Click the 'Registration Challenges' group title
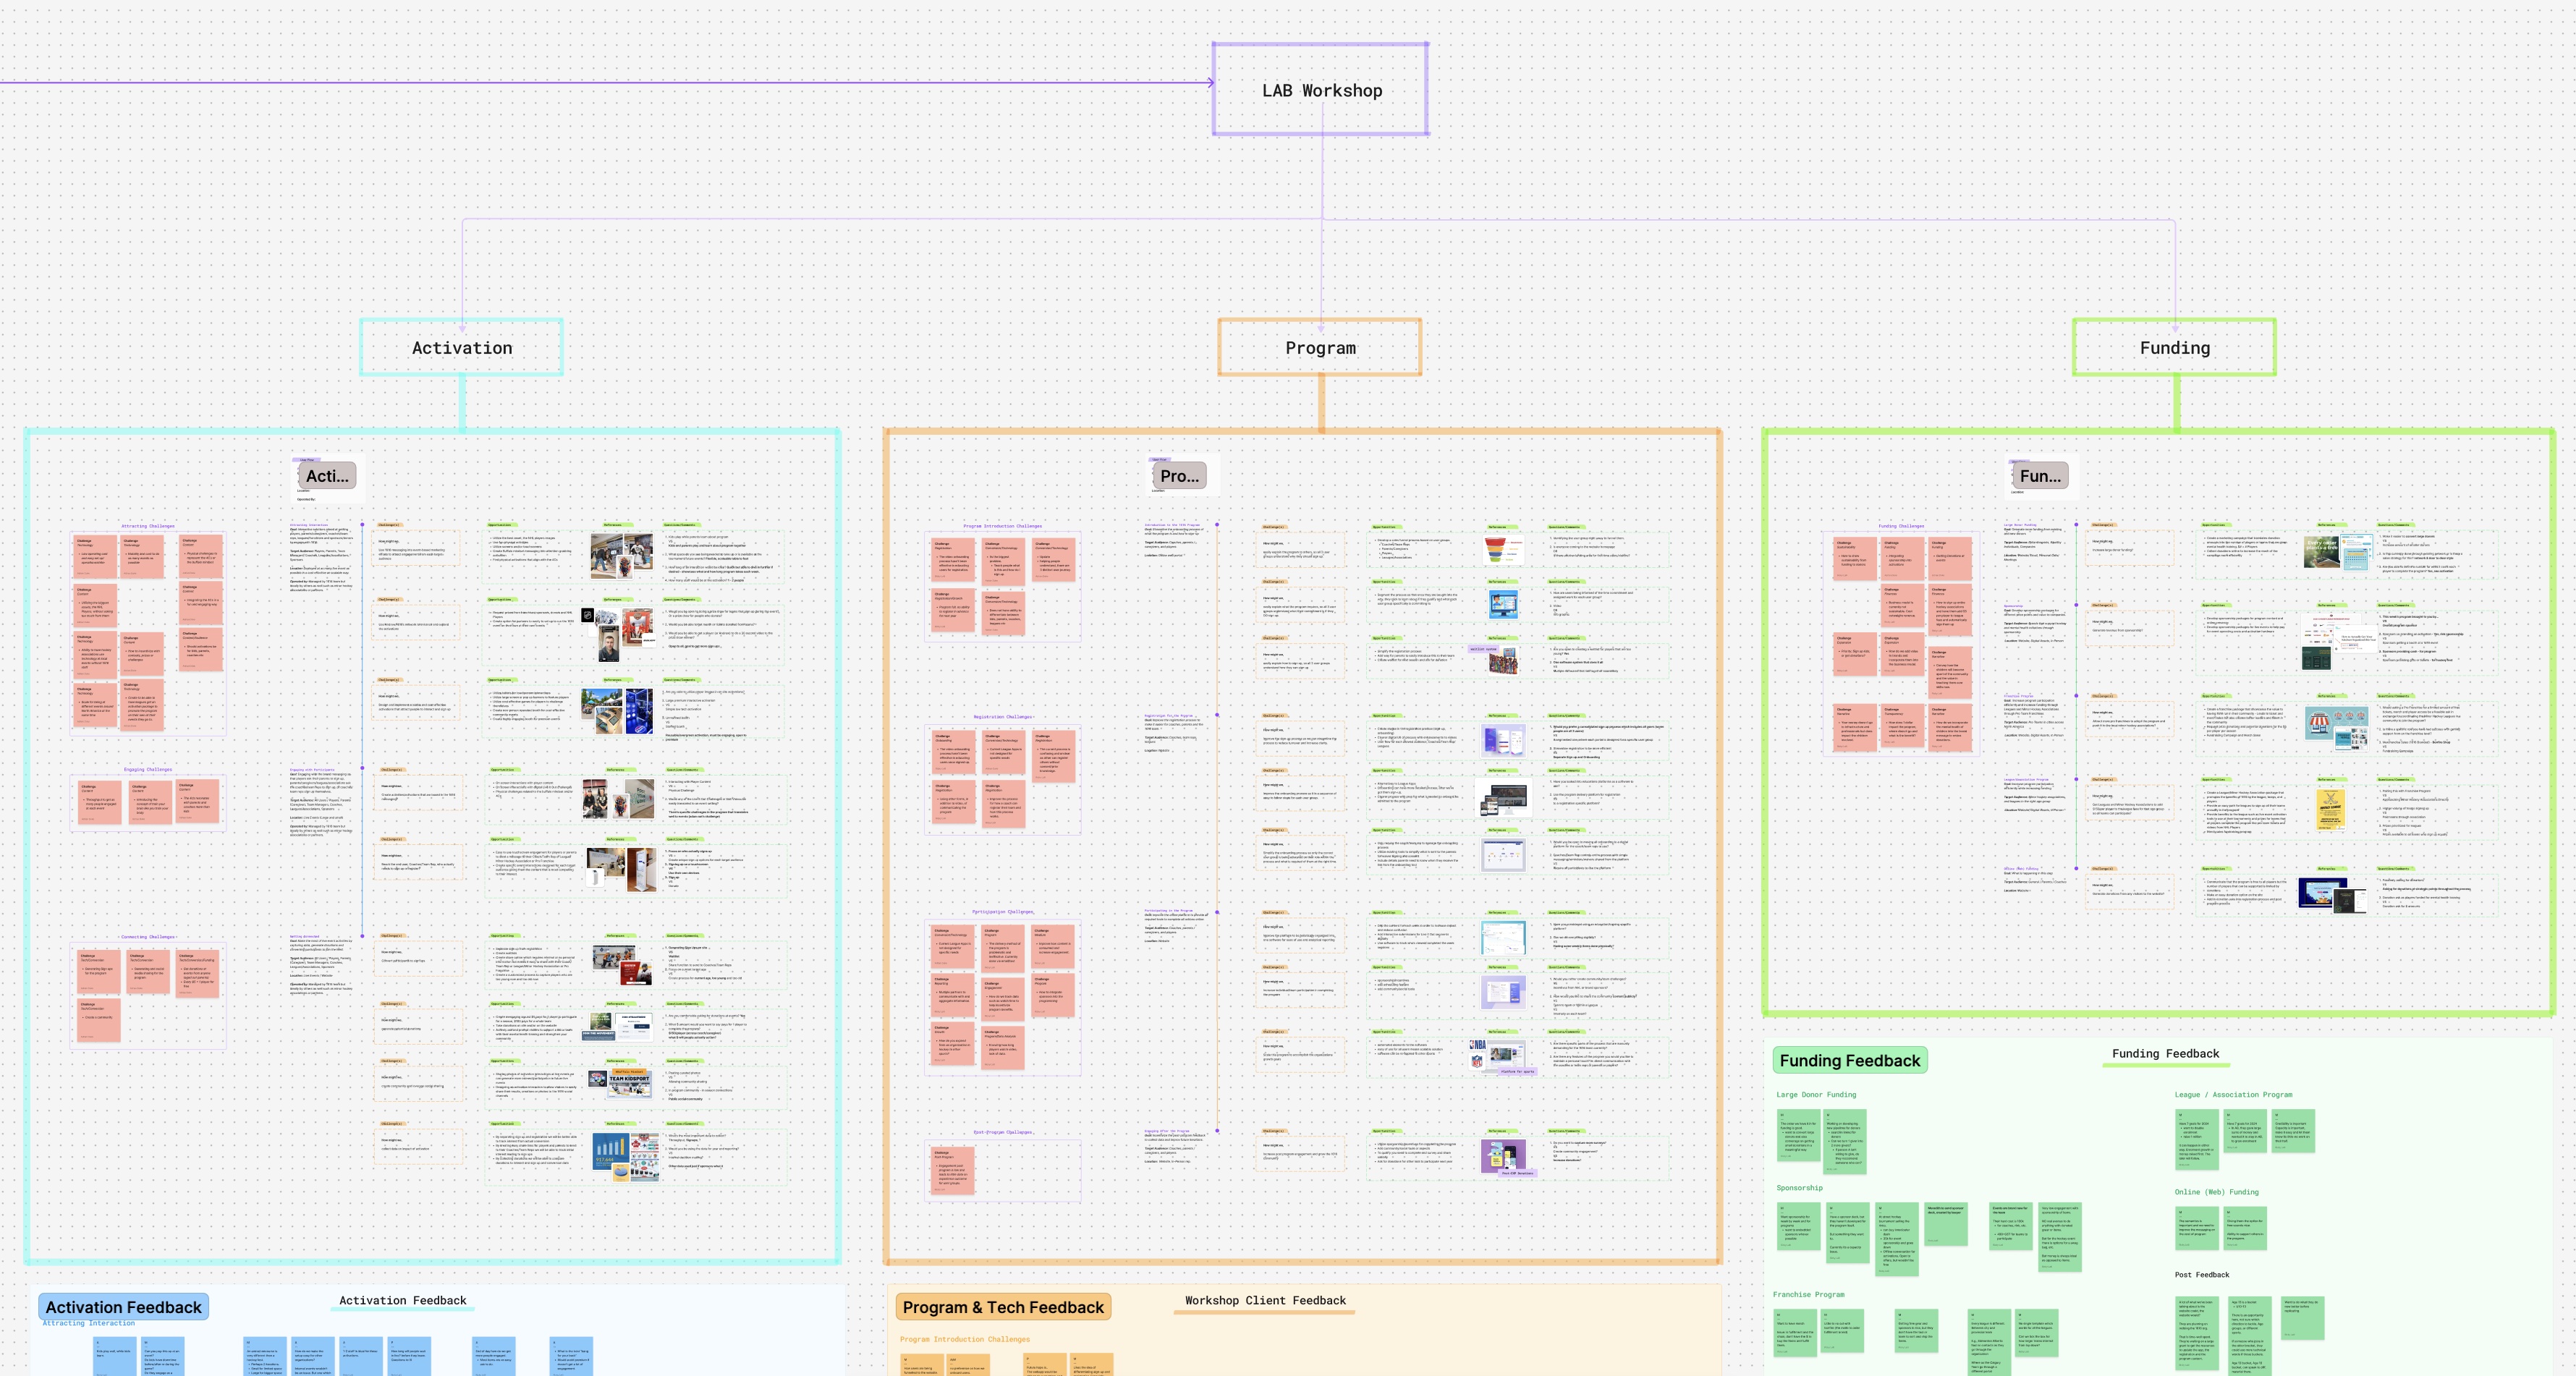 pyautogui.click(x=1003, y=717)
